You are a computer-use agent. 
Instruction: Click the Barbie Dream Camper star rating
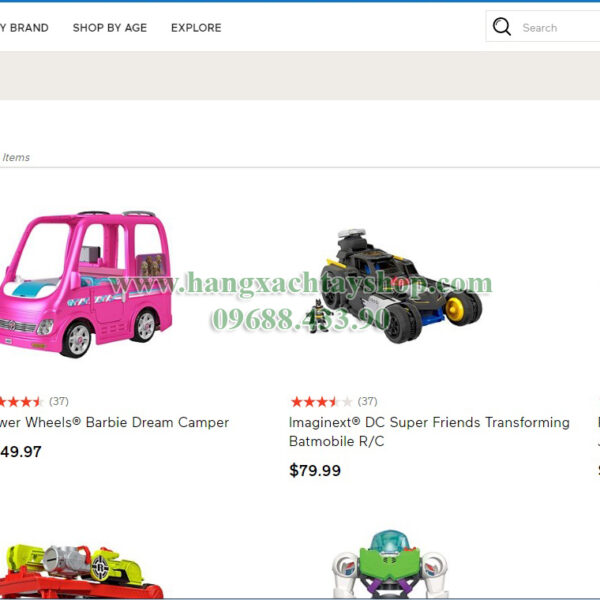pos(21,402)
